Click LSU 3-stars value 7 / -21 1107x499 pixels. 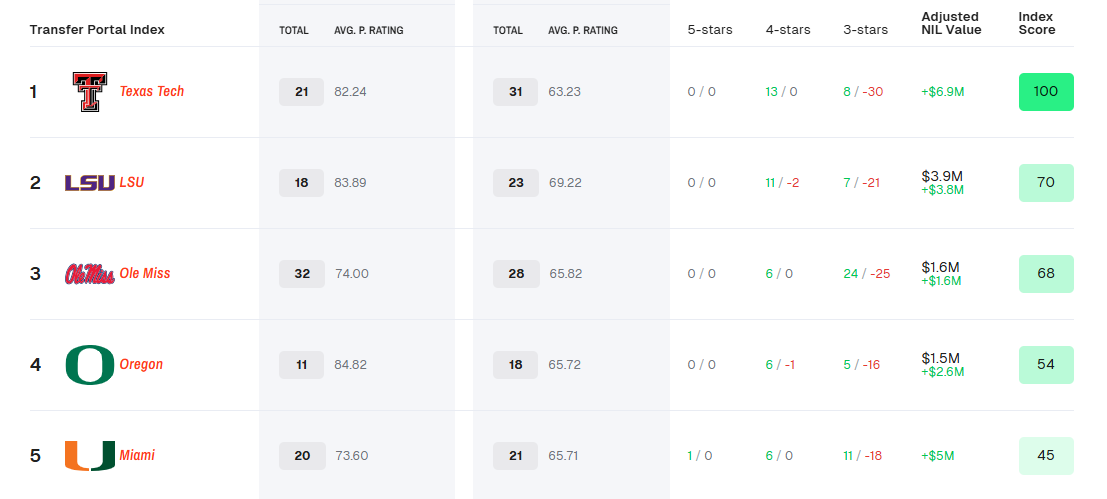tap(861, 183)
